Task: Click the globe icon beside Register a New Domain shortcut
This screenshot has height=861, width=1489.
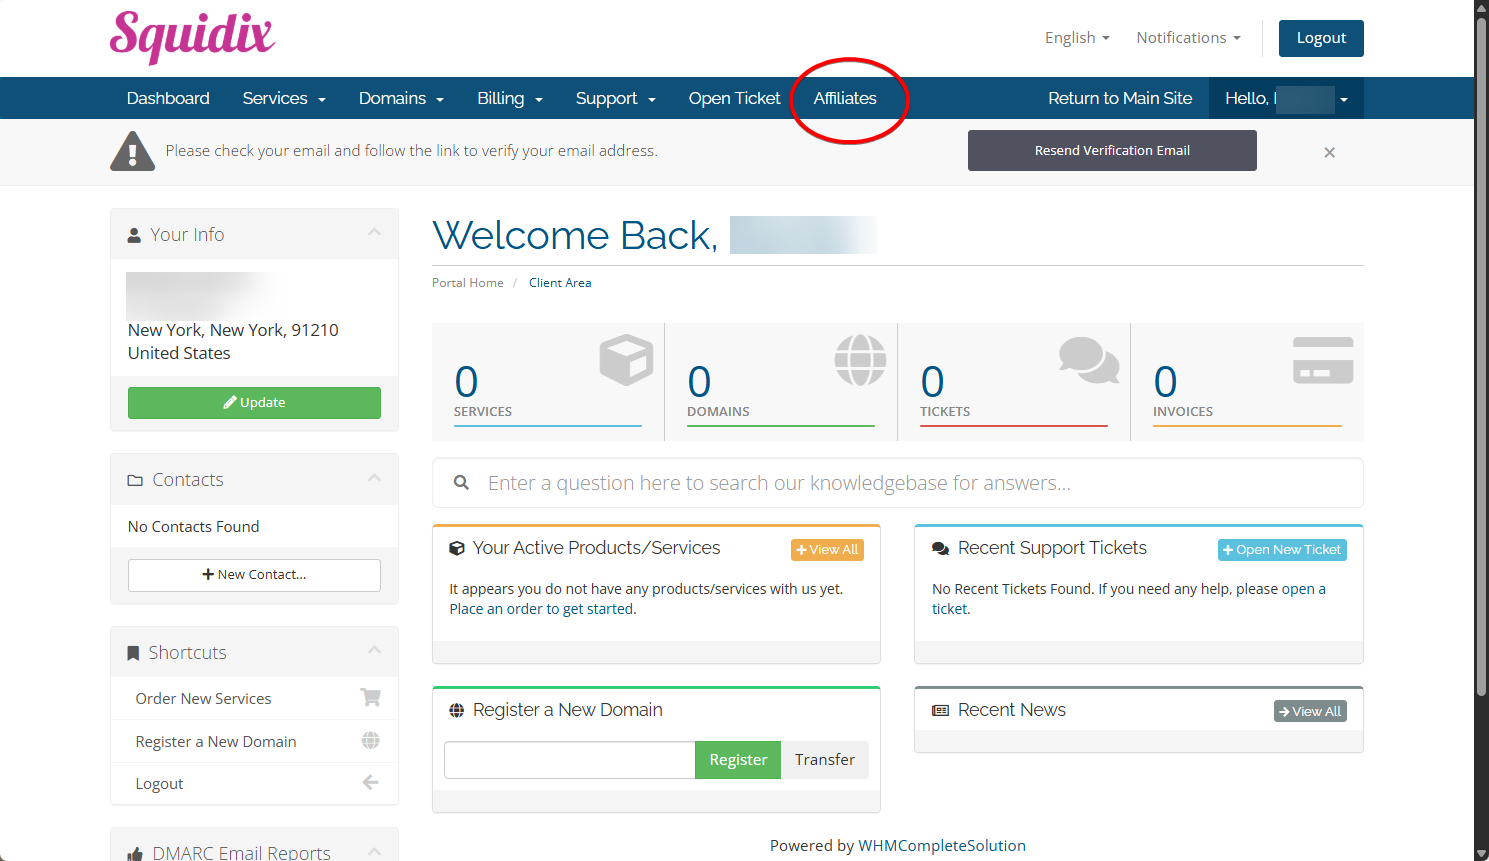Action: click(x=370, y=740)
